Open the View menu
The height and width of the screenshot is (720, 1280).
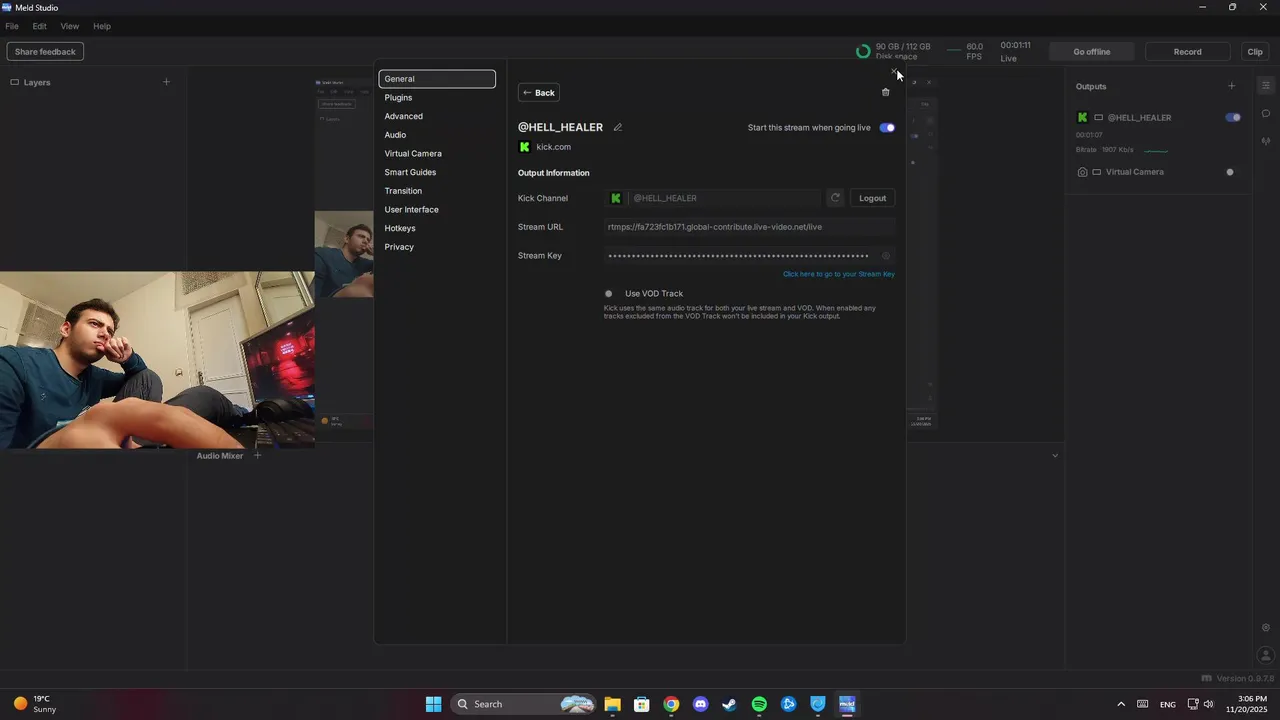click(x=70, y=26)
